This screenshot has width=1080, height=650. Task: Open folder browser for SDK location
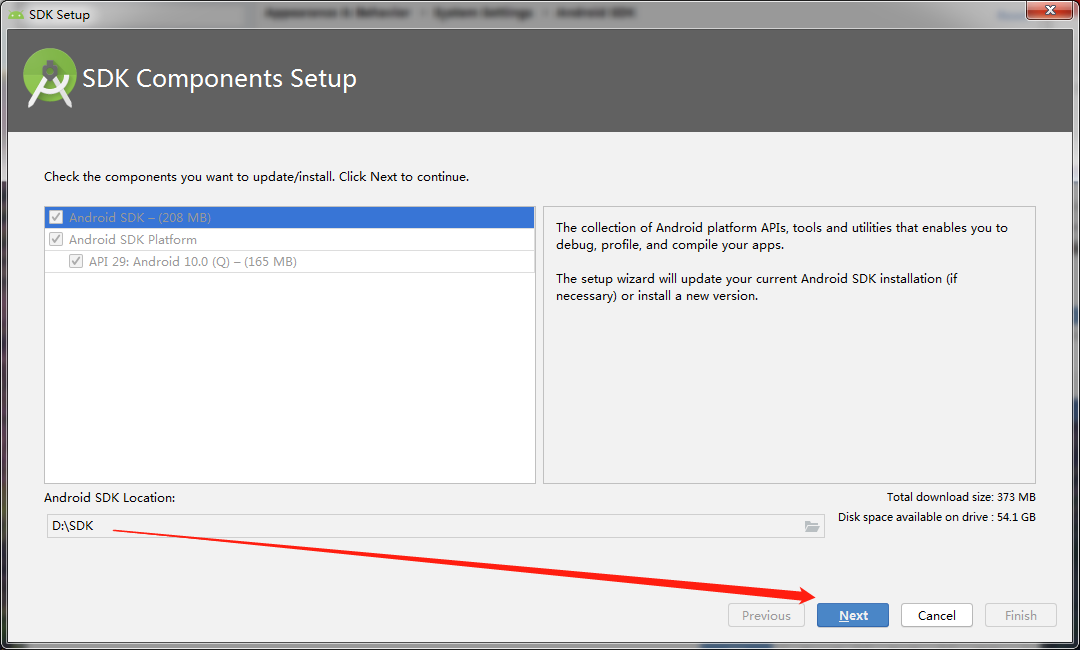(x=812, y=526)
